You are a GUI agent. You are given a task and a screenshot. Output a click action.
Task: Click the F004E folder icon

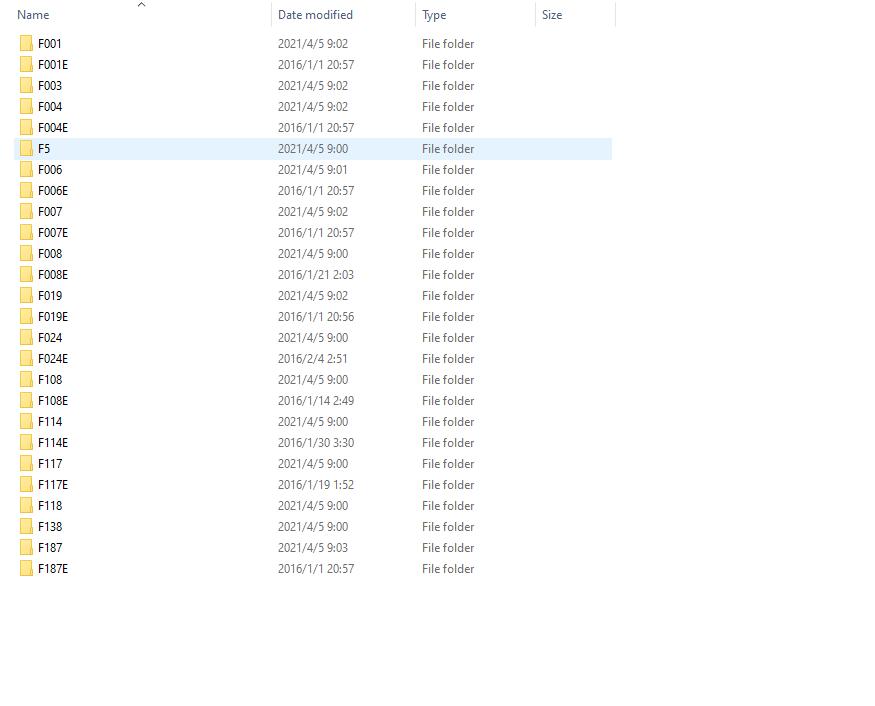[x=26, y=128]
